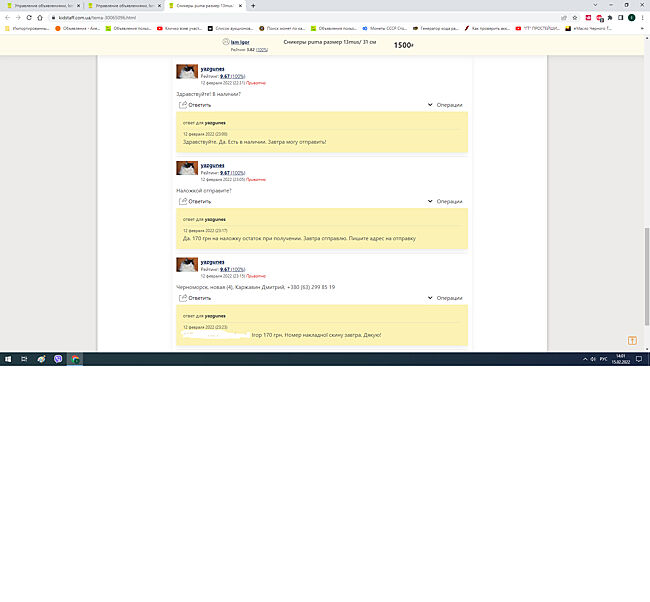Click yazgunes avatar on the first comment
The height and width of the screenshot is (602, 650).
(186, 72)
